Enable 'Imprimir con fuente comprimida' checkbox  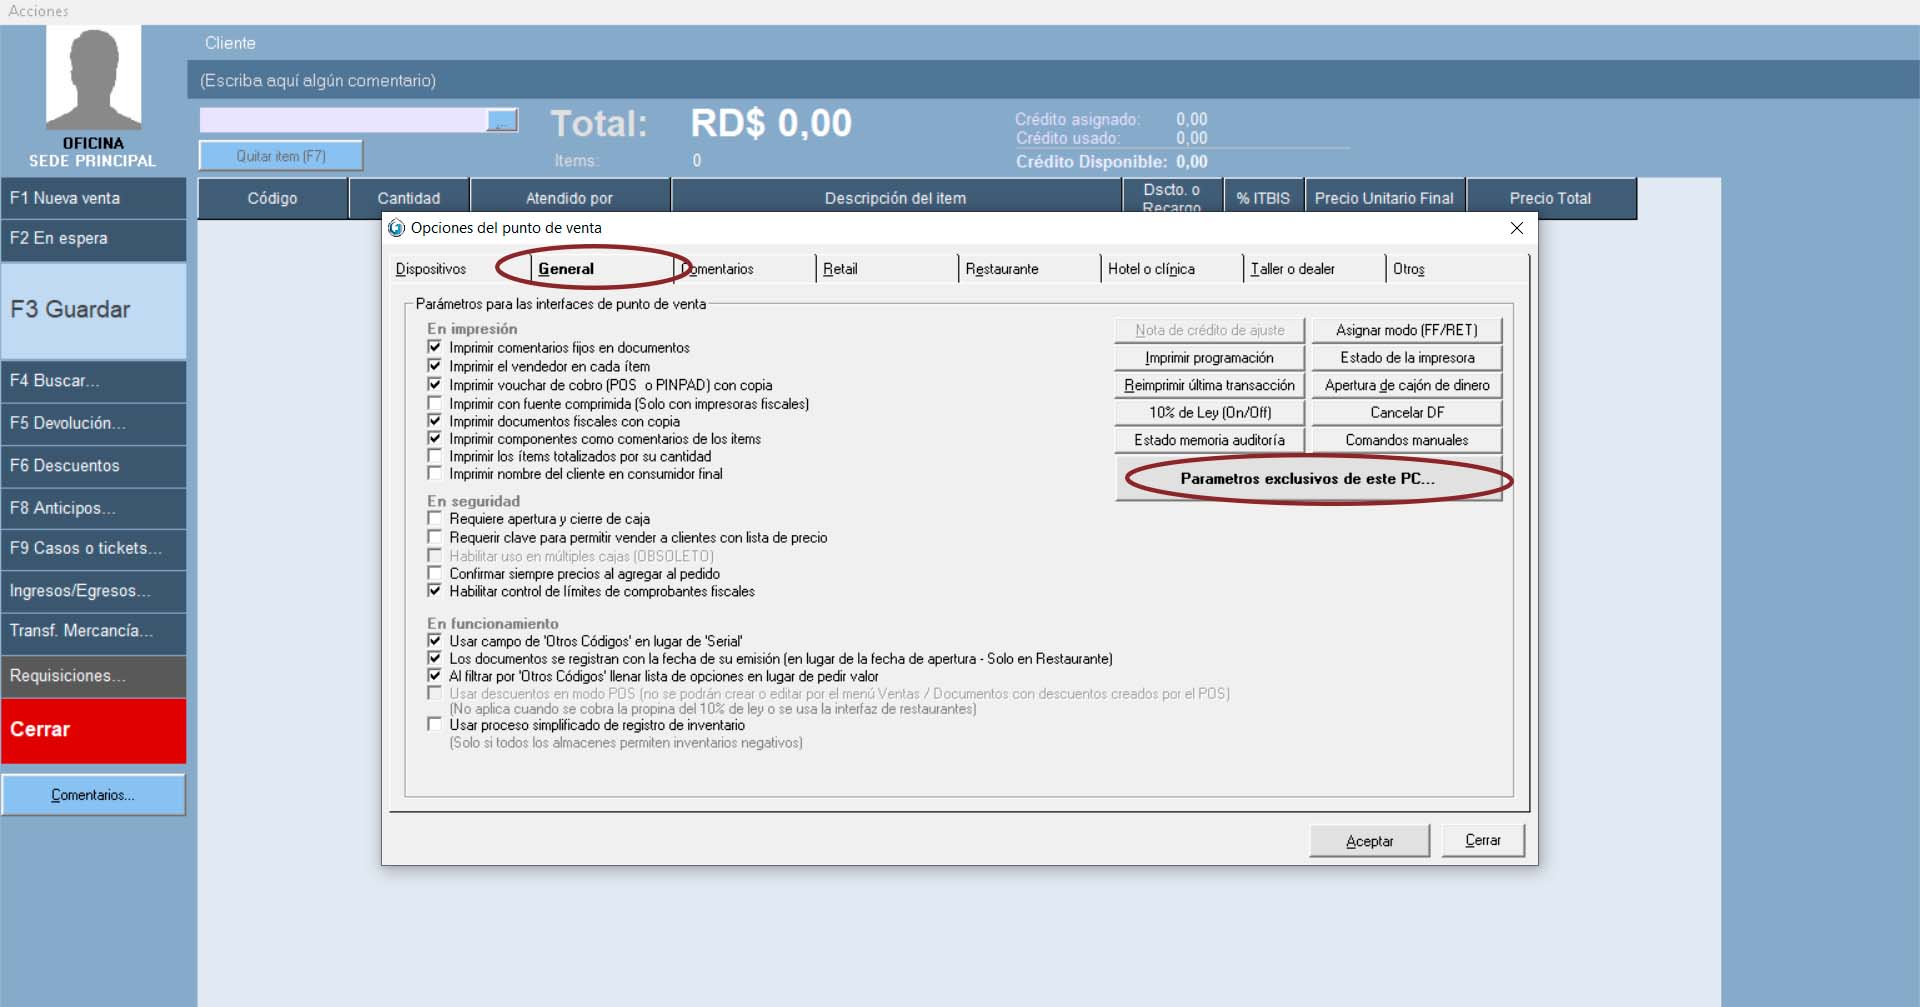coord(435,404)
